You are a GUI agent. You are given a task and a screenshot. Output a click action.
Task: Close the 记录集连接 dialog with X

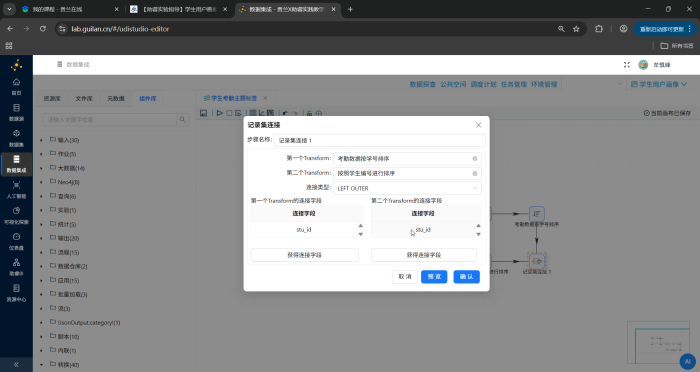[479, 125]
